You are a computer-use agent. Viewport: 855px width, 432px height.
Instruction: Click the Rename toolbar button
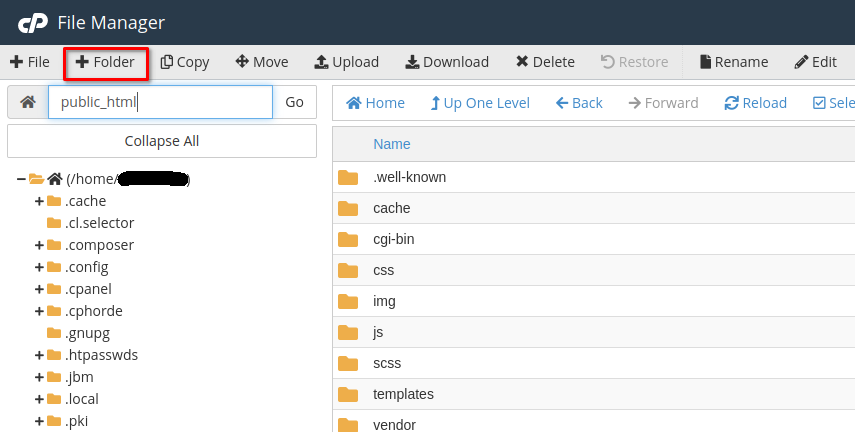click(x=733, y=62)
